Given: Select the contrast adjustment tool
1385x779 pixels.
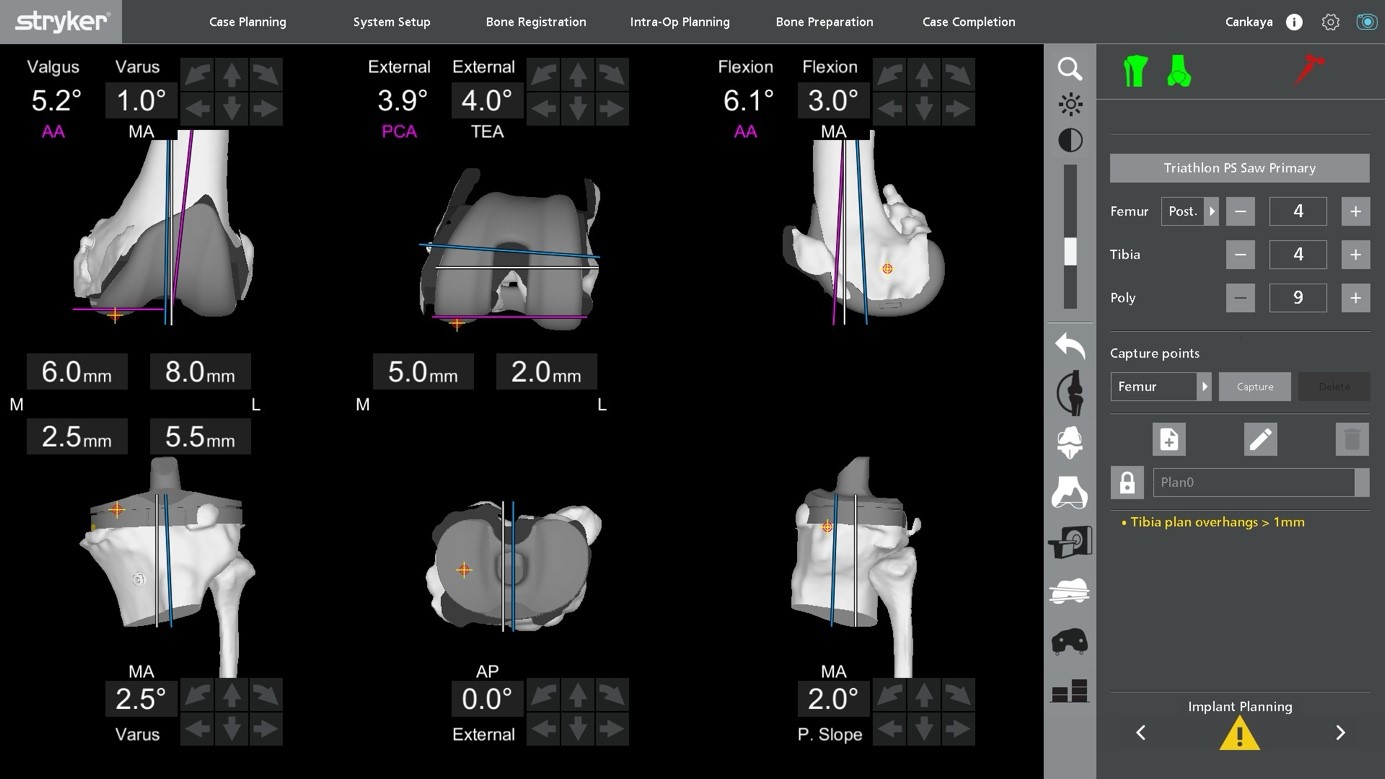Looking at the screenshot, I should [1069, 140].
